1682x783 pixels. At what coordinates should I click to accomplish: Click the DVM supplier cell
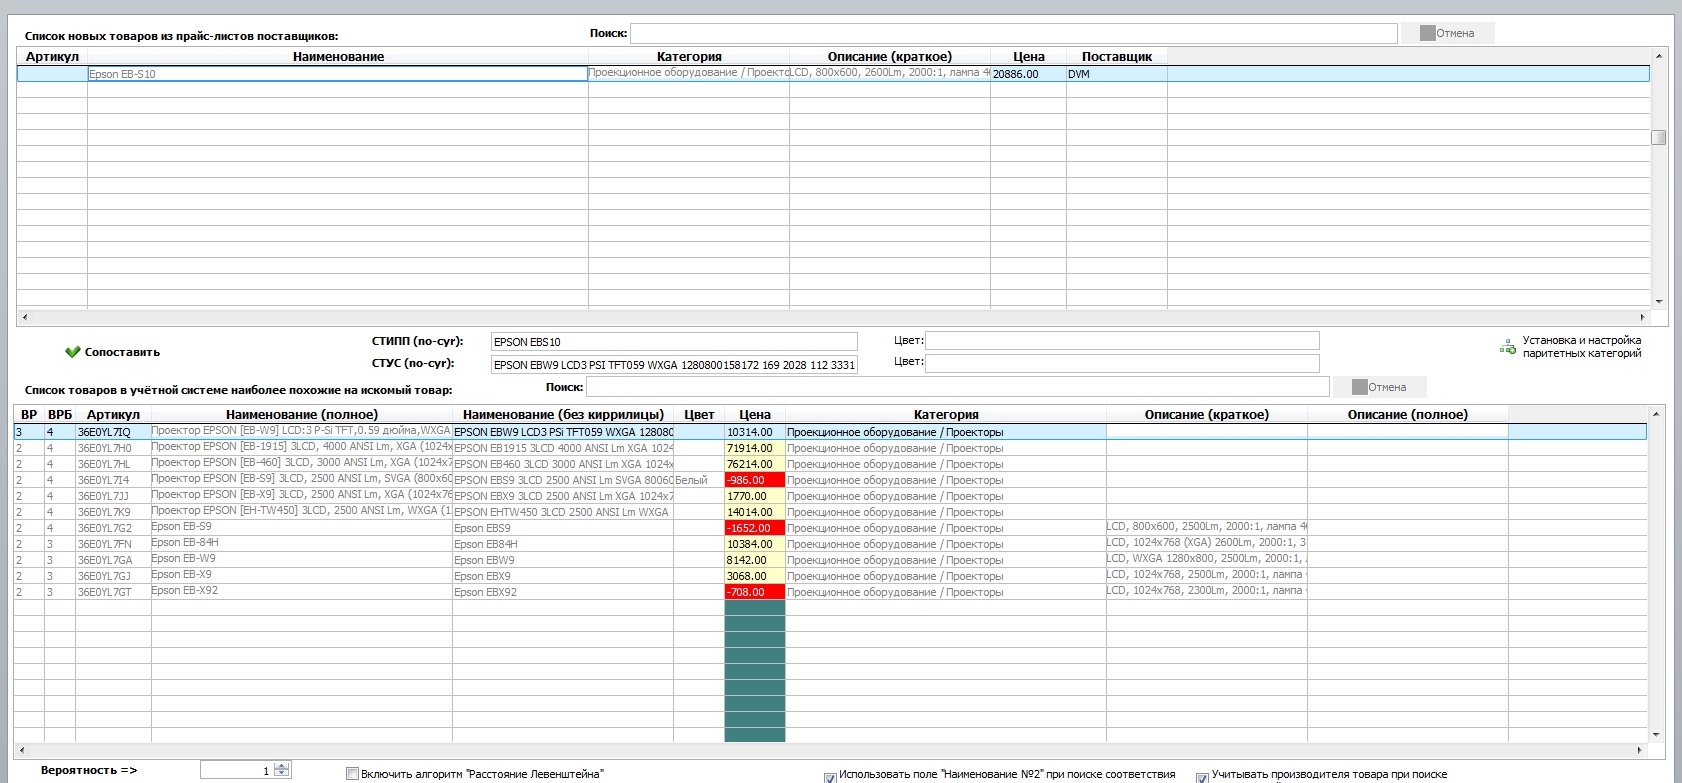(1117, 74)
